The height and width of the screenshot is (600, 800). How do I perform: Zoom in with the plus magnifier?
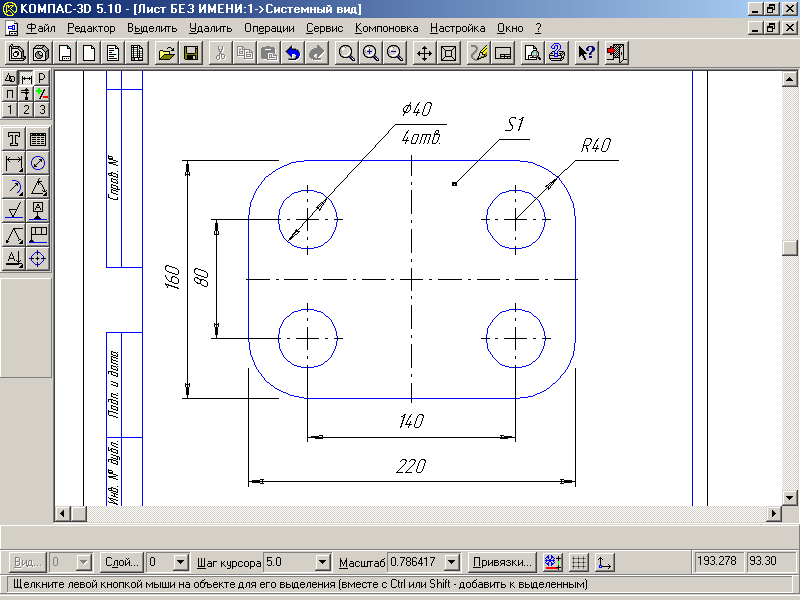[370, 53]
